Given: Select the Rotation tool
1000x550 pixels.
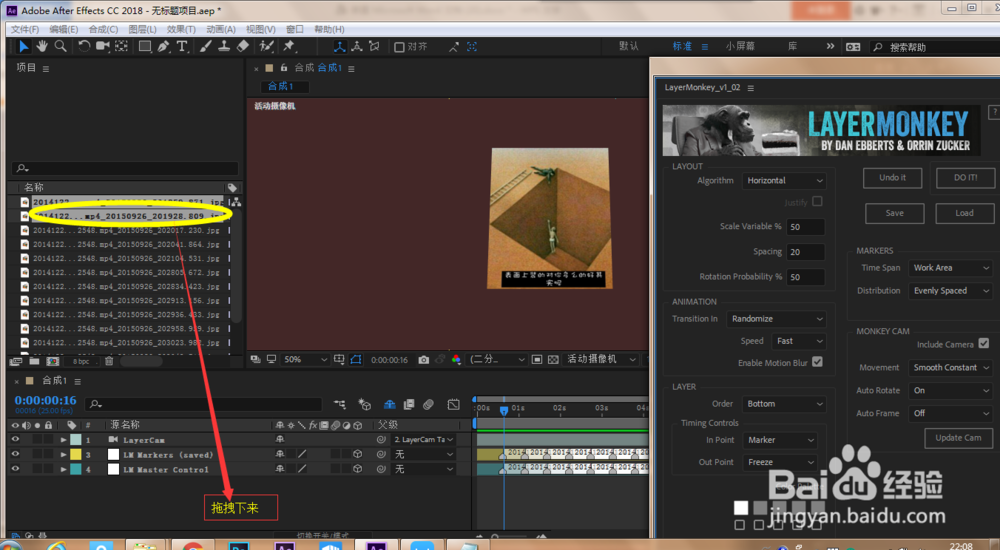Looking at the screenshot, I should click(x=84, y=47).
